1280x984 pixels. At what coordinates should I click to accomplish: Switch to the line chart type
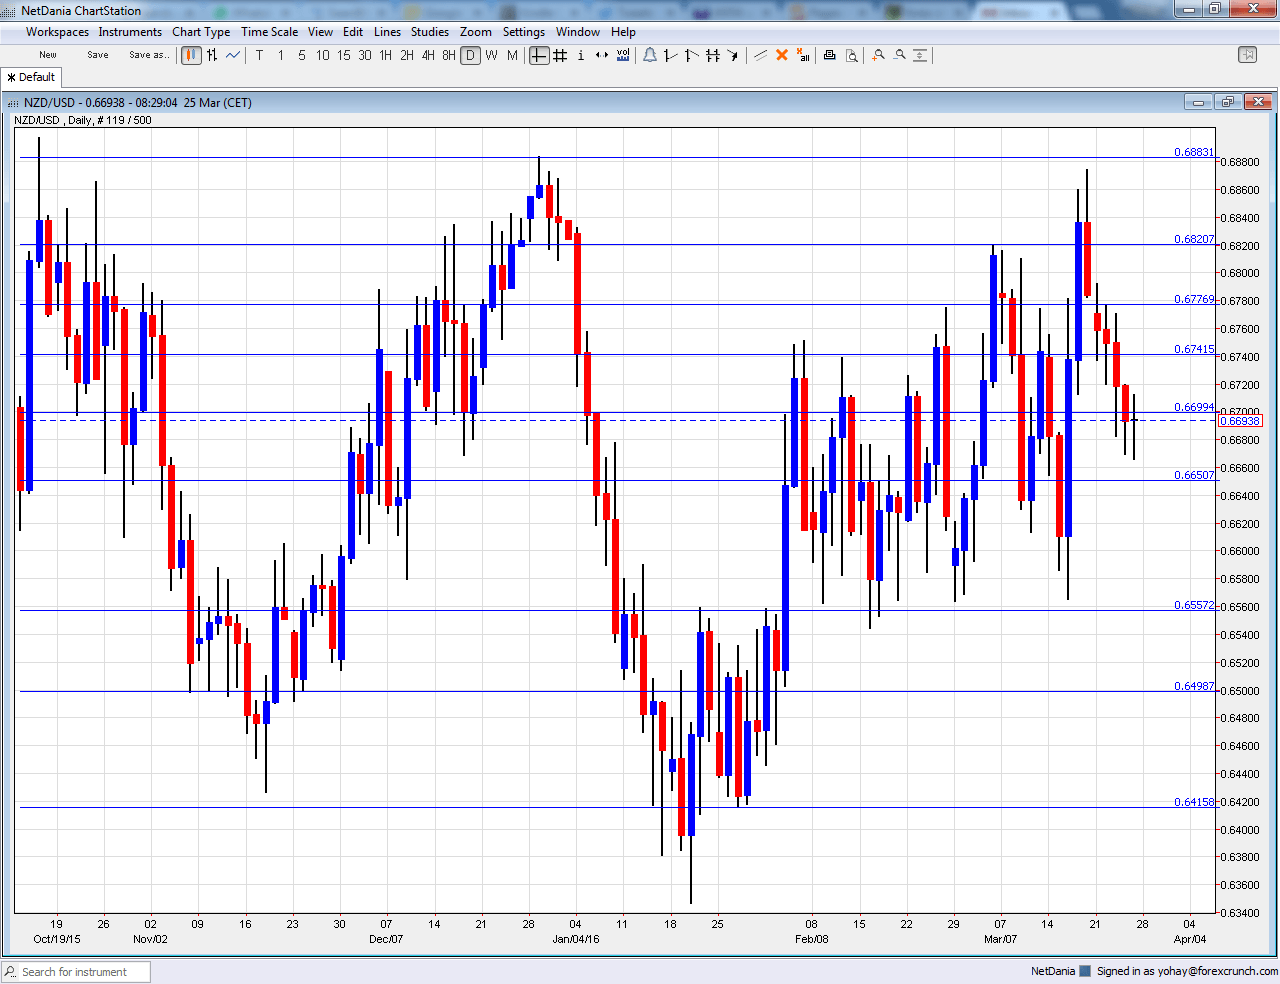coord(233,55)
